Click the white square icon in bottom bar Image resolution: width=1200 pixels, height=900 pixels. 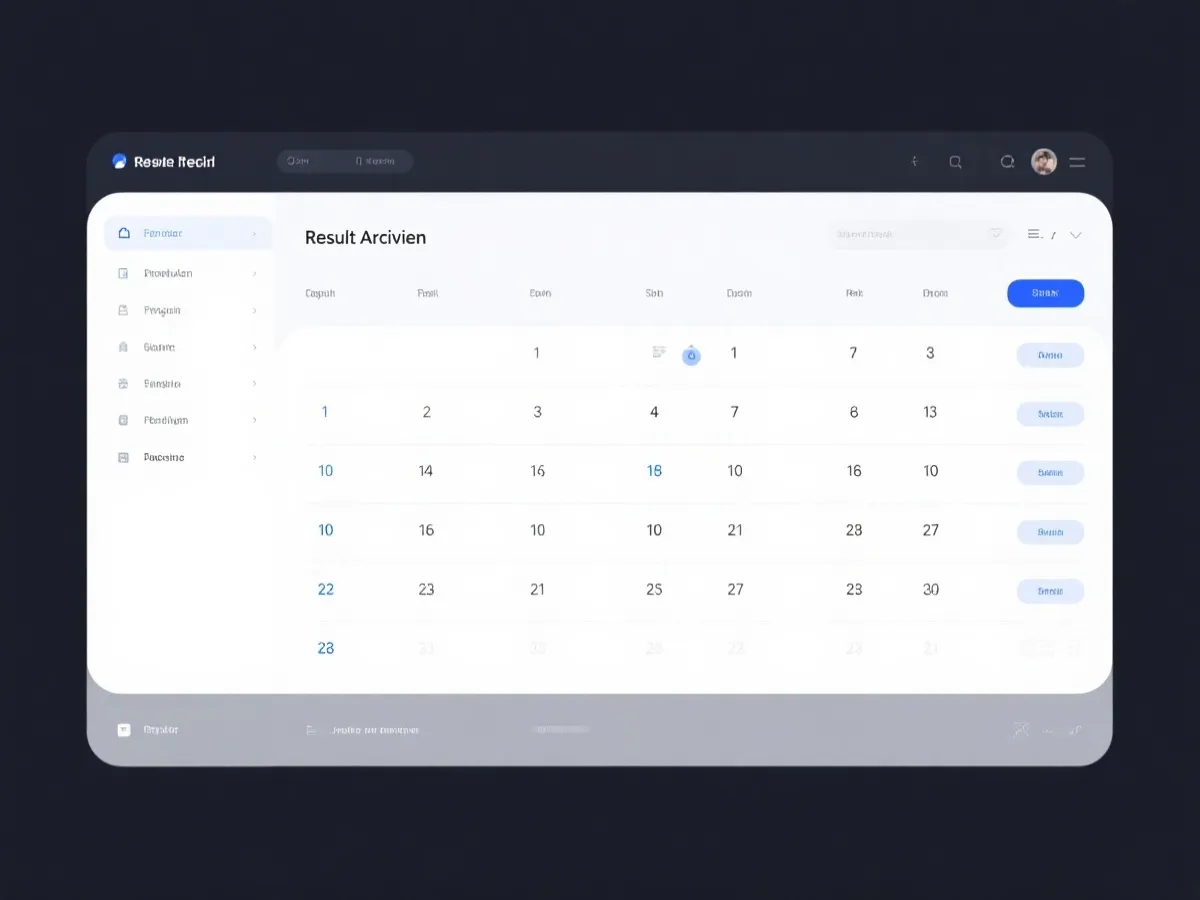click(x=124, y=730)
